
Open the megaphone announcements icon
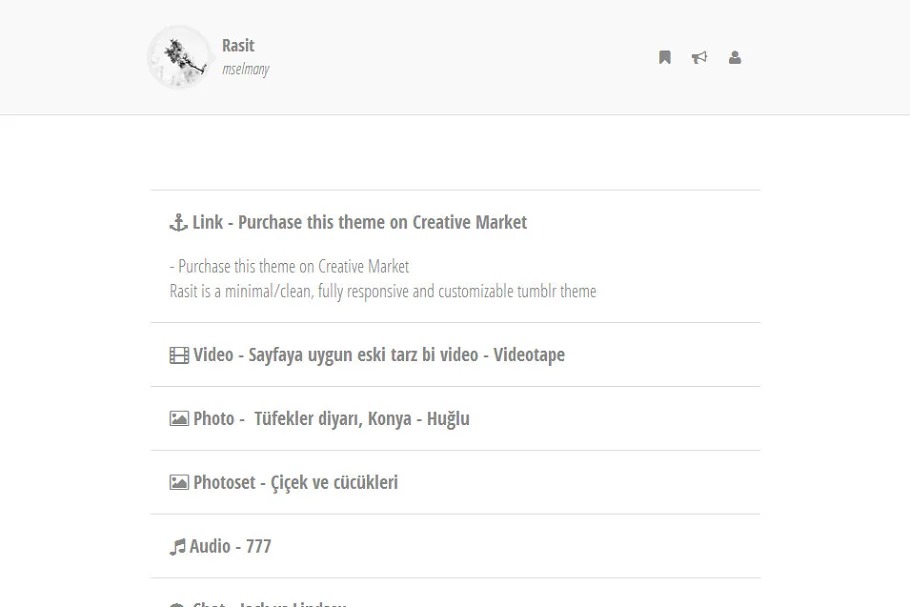pos(700,58)
